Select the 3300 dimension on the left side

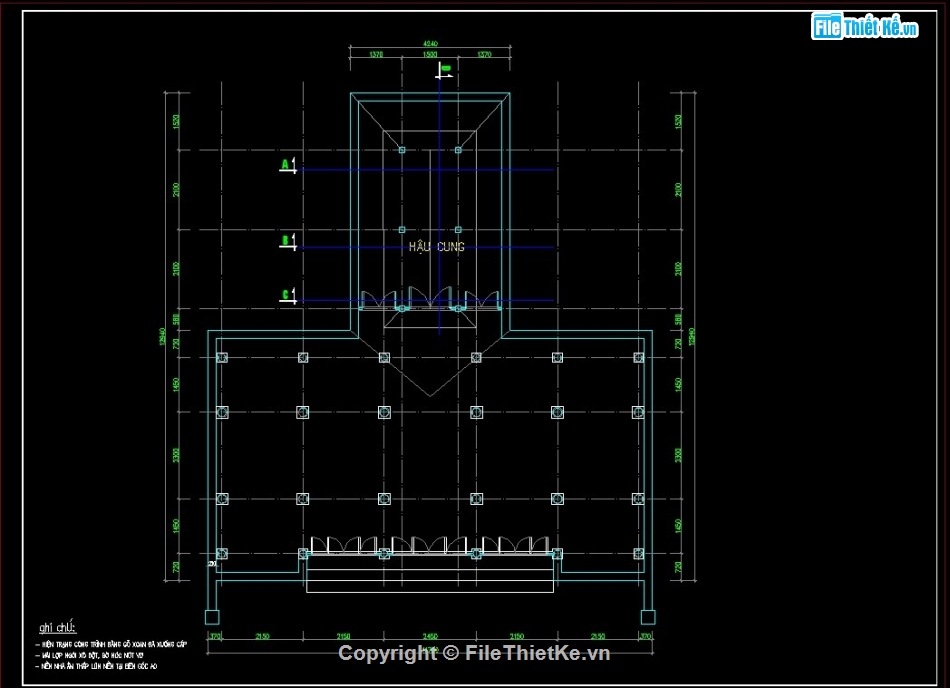point(176,455)
